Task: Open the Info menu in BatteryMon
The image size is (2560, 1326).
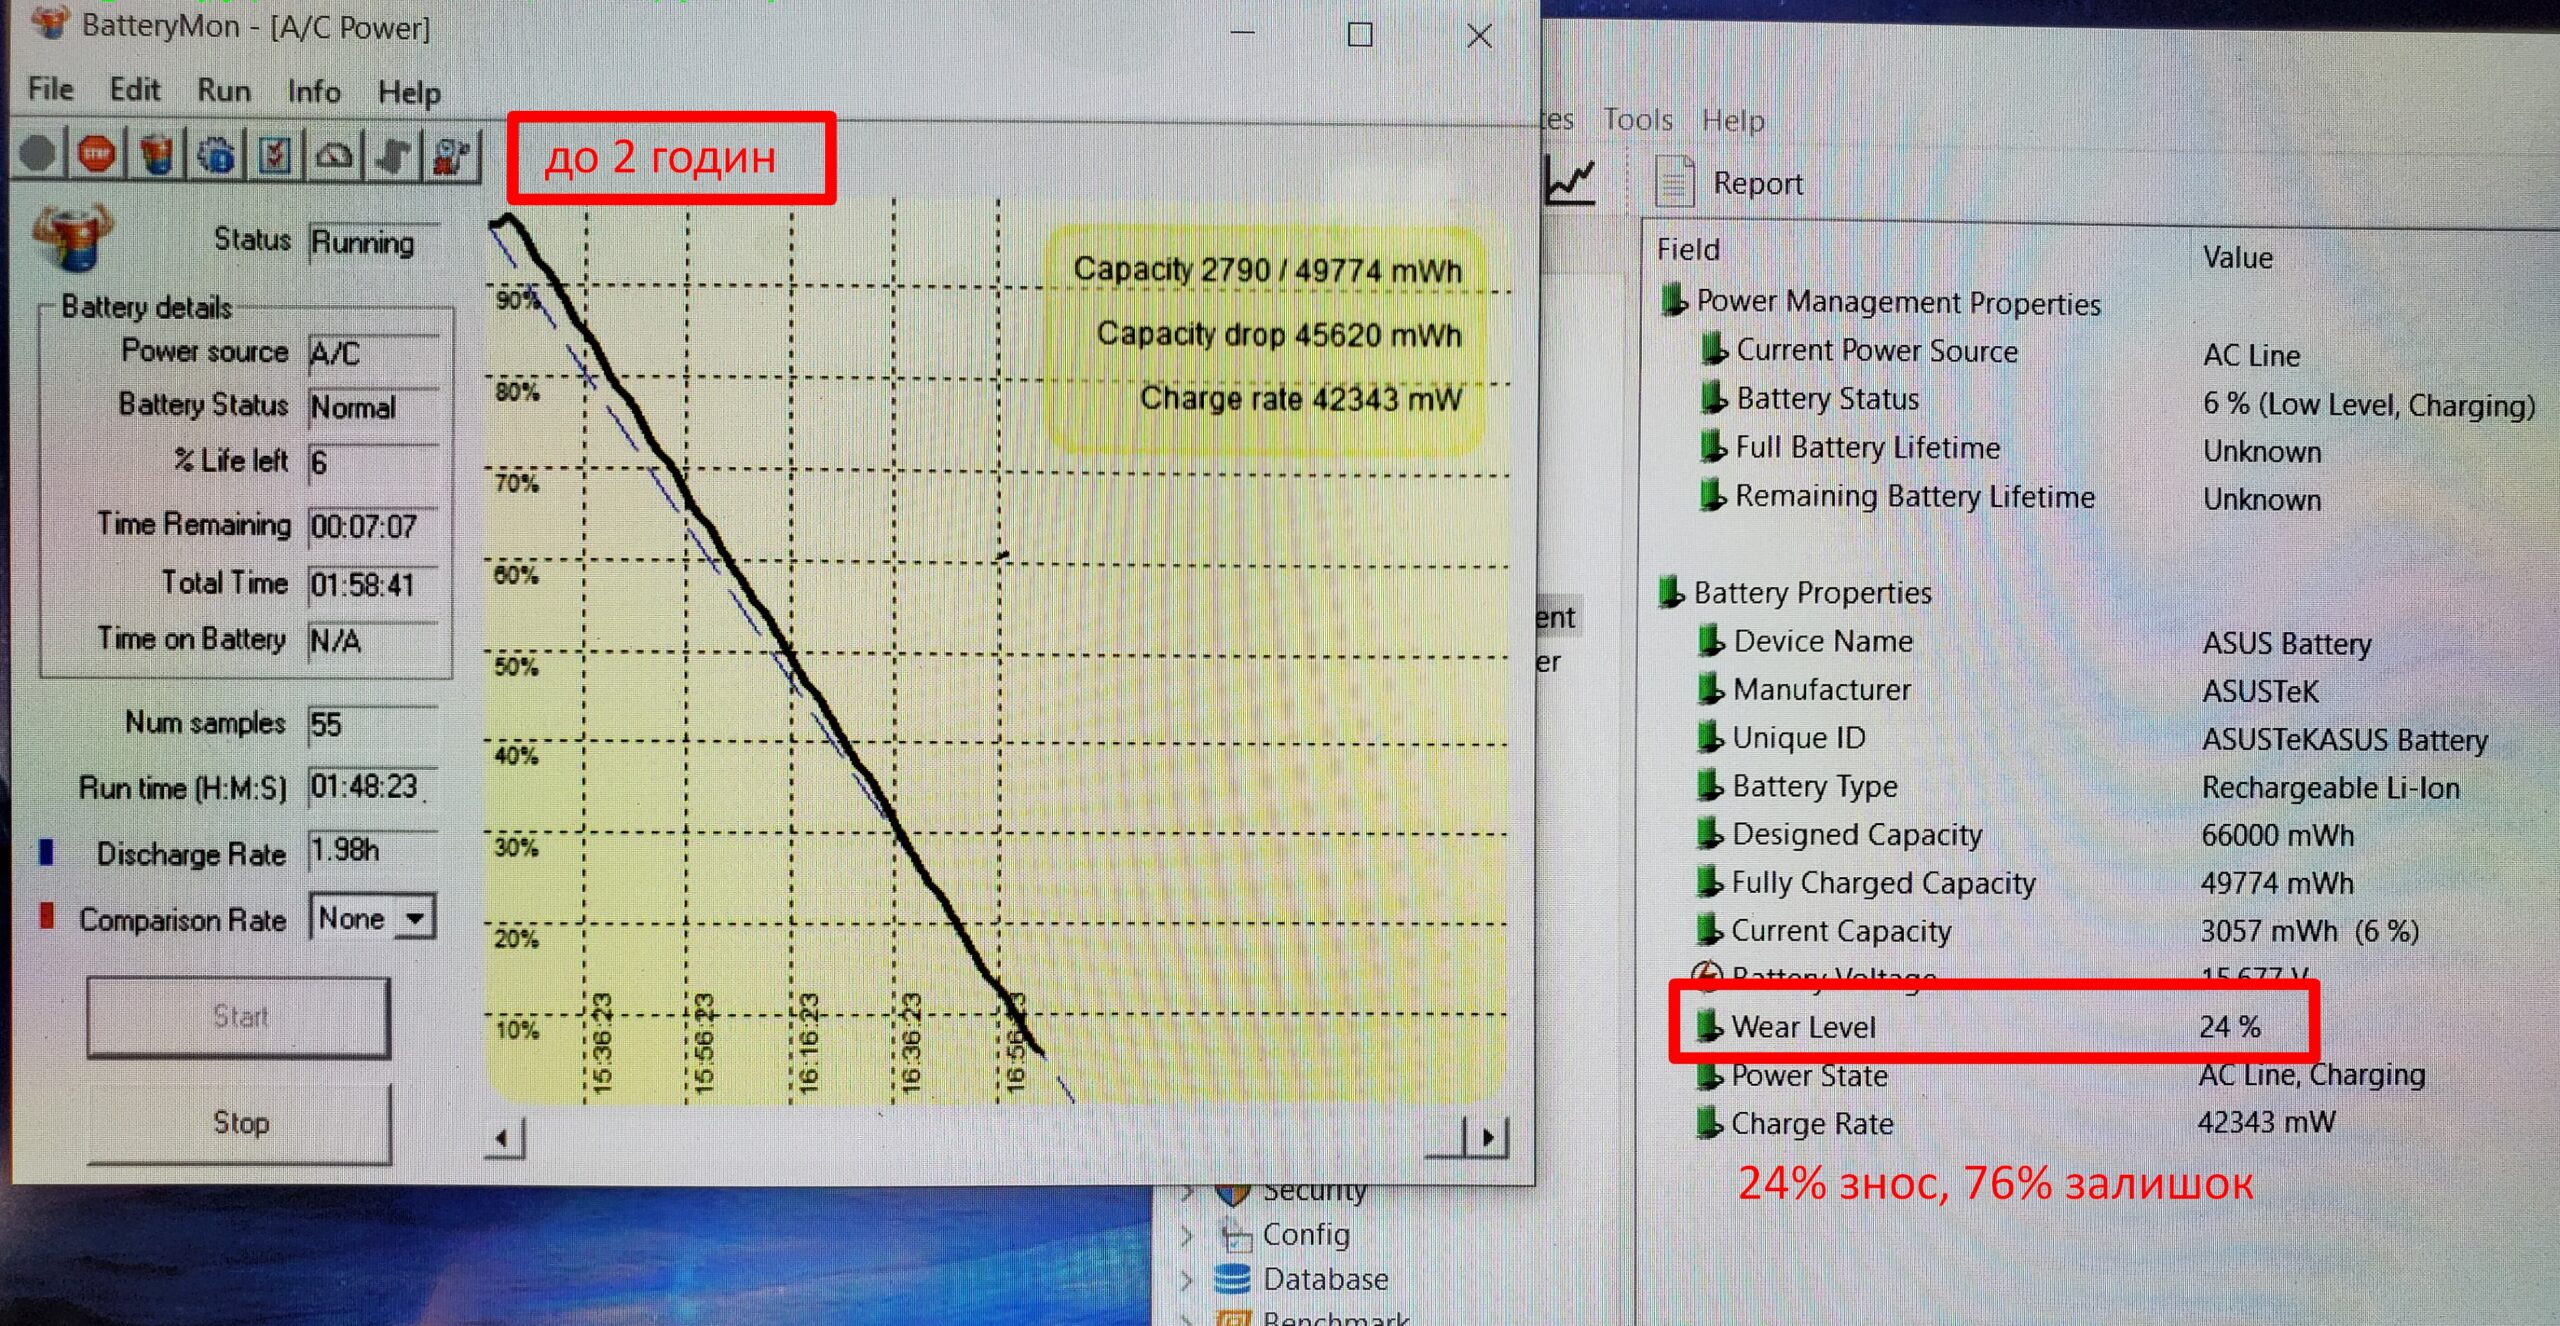Action: [313, 92]
